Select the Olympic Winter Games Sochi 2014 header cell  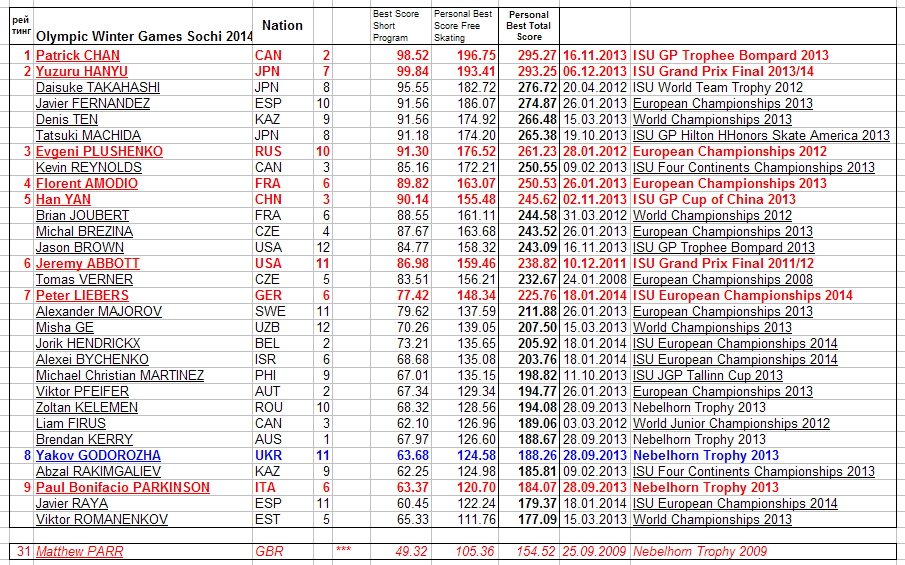coord(144,35)
